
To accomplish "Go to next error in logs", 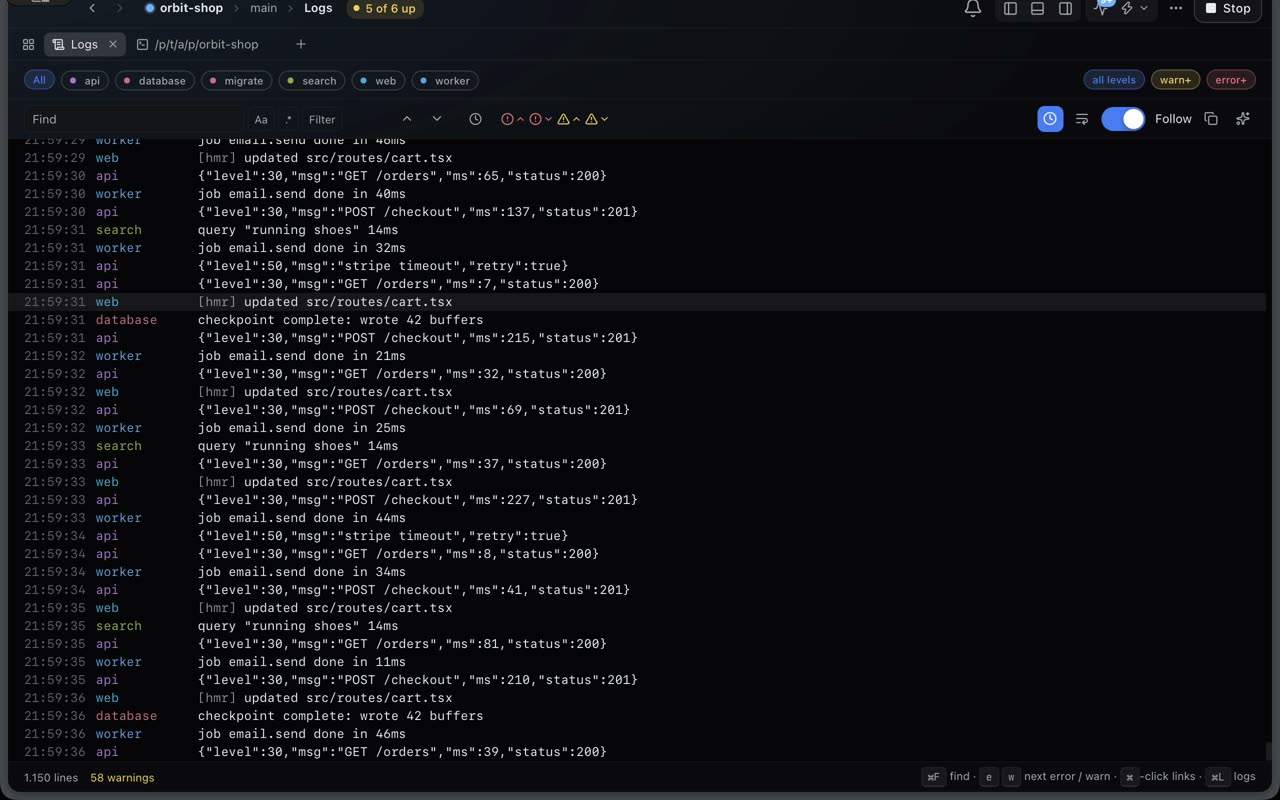I will [541, 119].
